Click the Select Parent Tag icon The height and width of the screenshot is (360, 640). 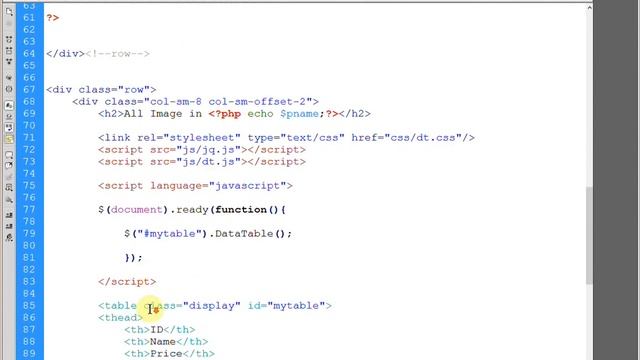click(9, 78)
